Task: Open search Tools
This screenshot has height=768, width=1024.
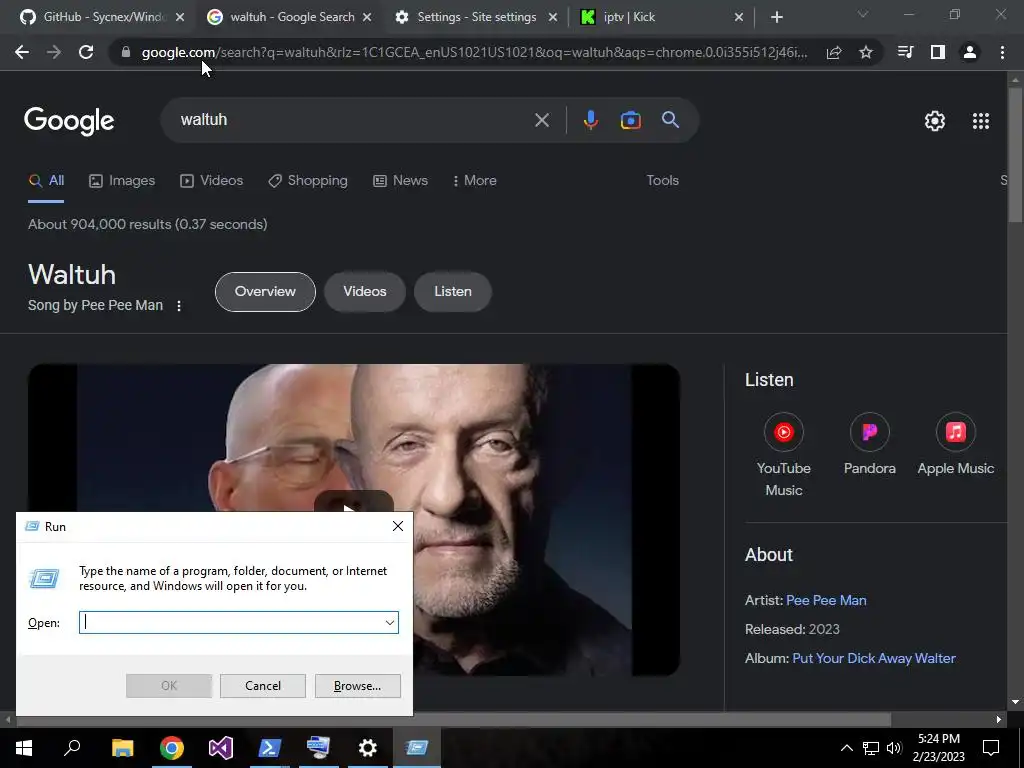Action: [x=662, y=181]
